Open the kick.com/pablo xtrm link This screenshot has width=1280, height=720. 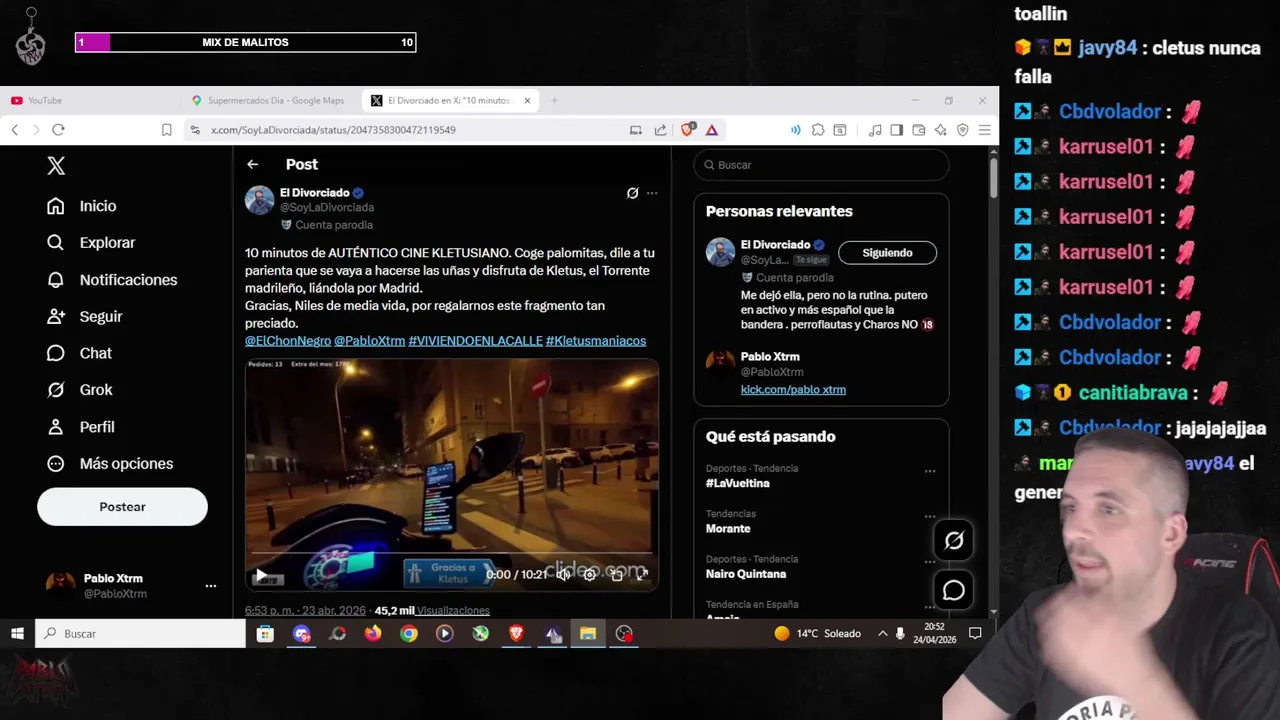pyautogui.click(x=793, y=390)
